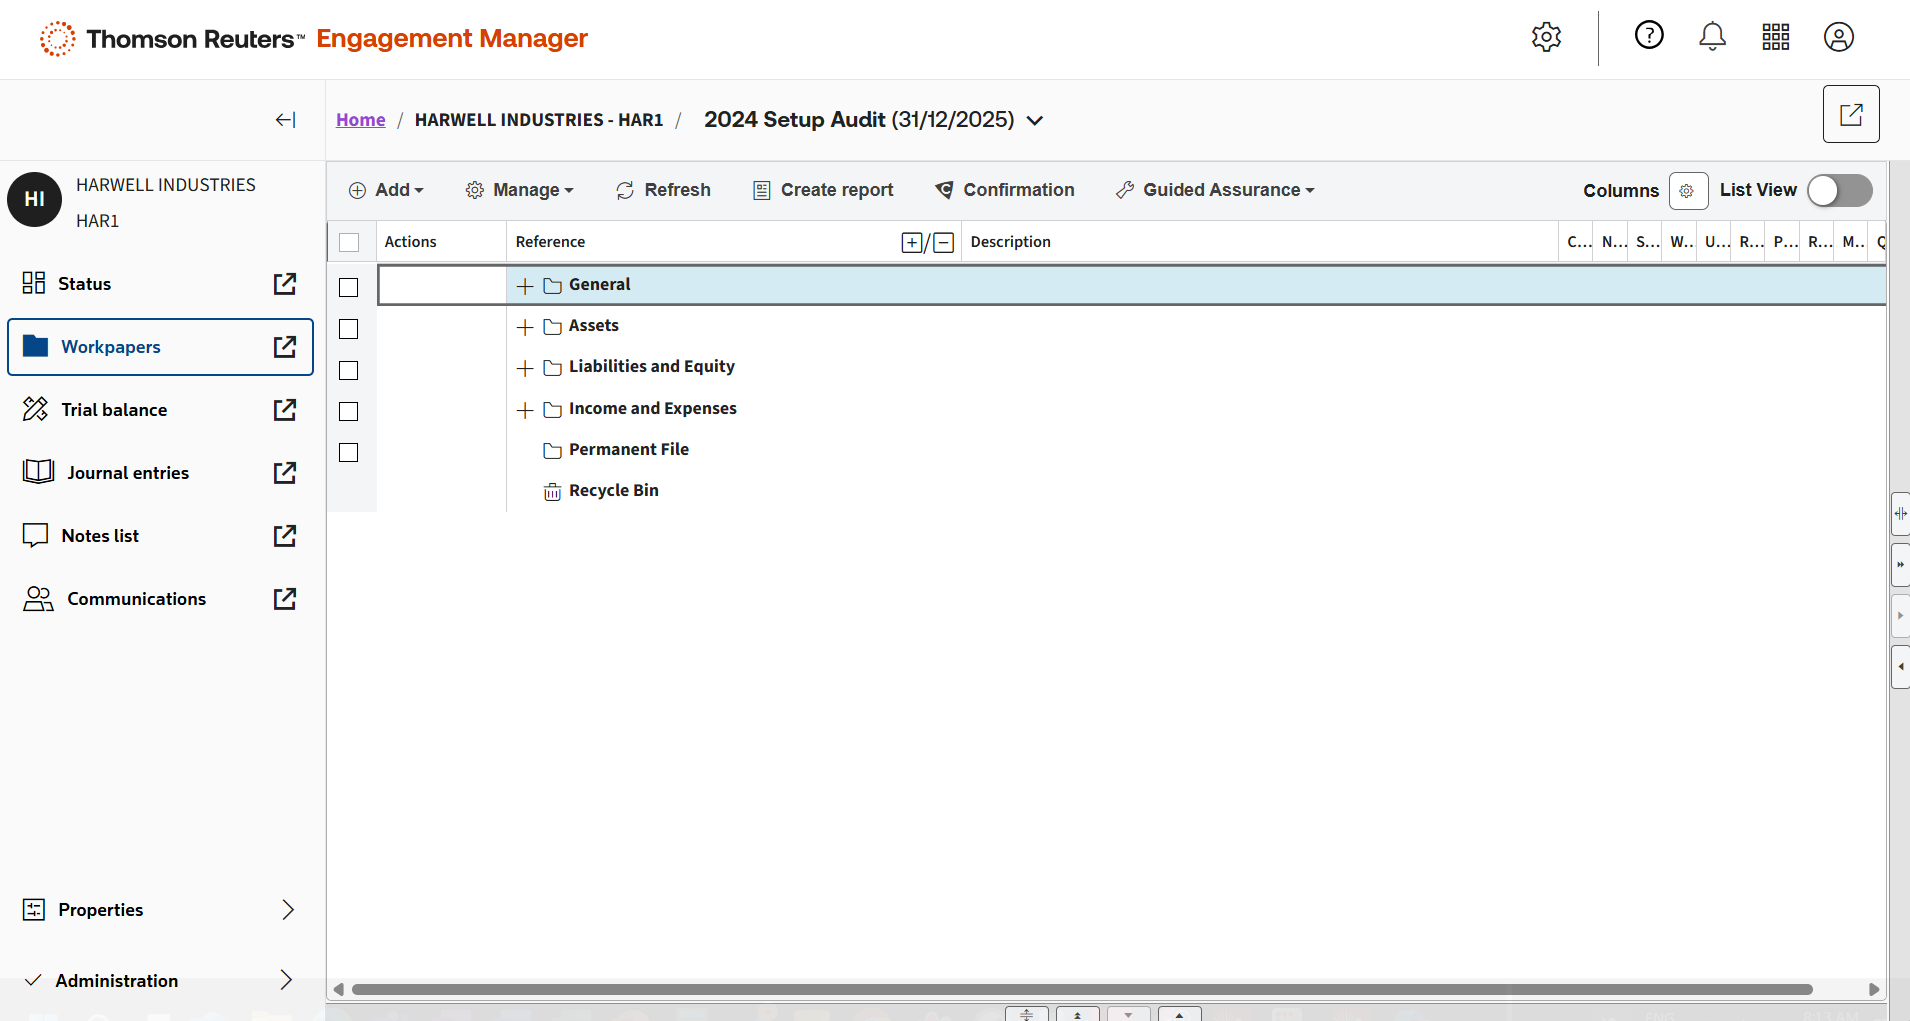Open Trial balance in new window icon

pos(285,410)
